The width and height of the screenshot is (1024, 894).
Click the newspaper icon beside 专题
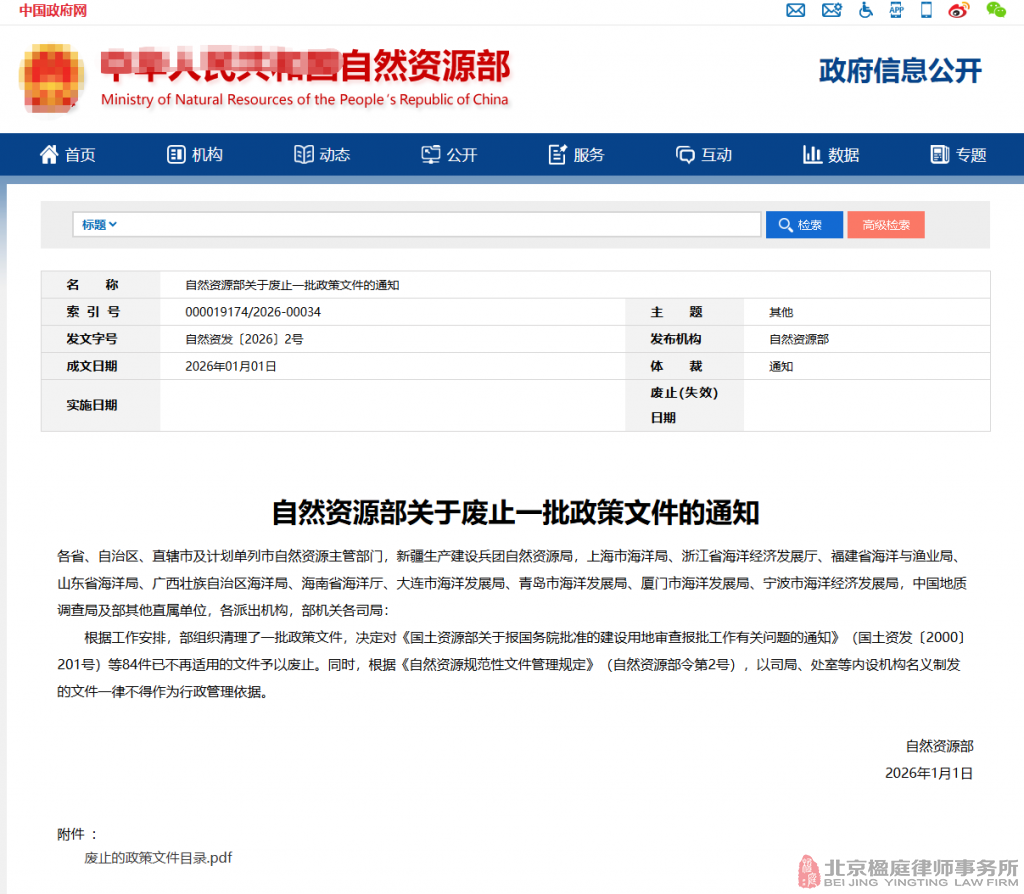940,155
